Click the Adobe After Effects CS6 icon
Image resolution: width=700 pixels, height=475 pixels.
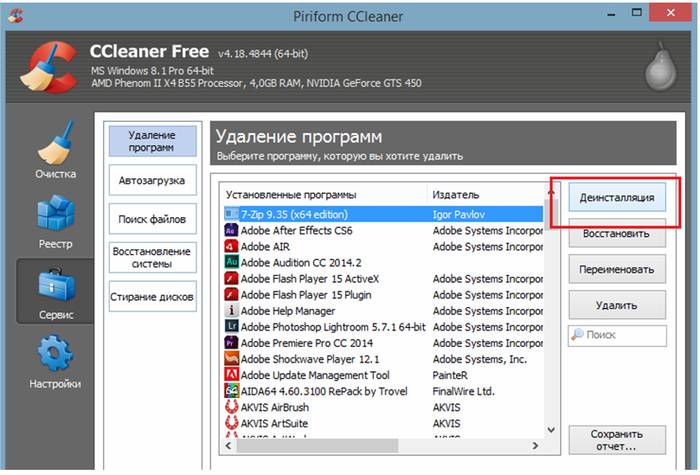click(231, 230)
